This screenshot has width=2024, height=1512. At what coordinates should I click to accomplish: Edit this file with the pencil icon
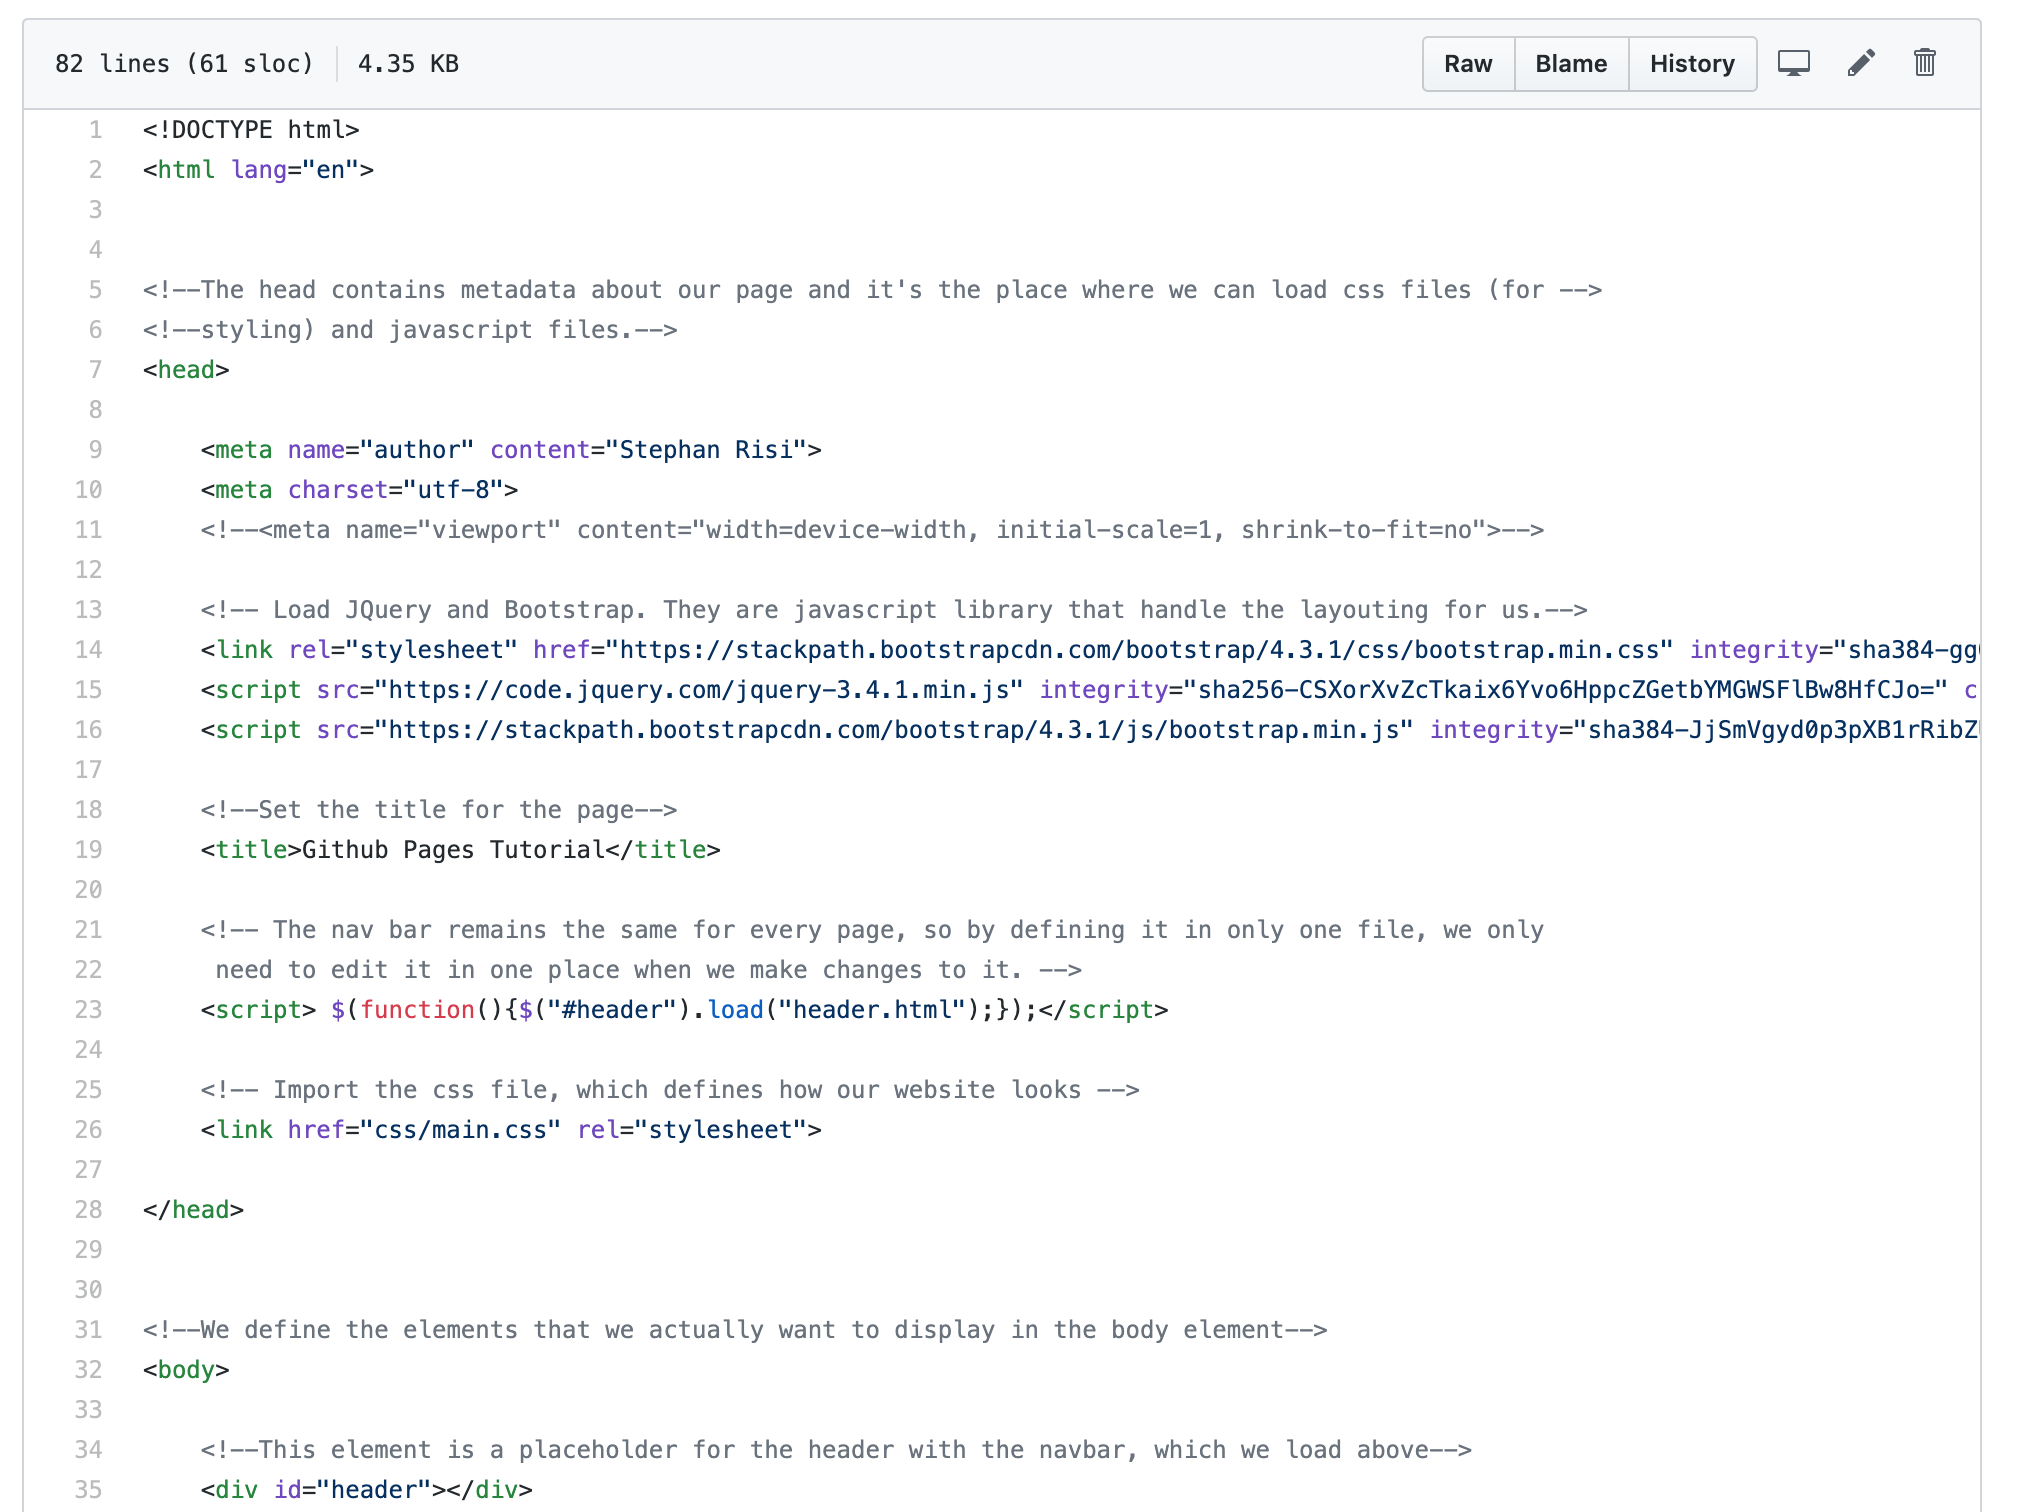pyautogui.click(x=1860, y=64)
